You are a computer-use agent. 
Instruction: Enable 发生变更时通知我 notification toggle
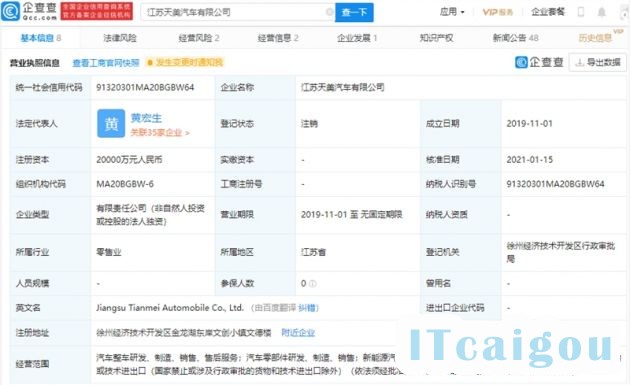tap(185, 62)
